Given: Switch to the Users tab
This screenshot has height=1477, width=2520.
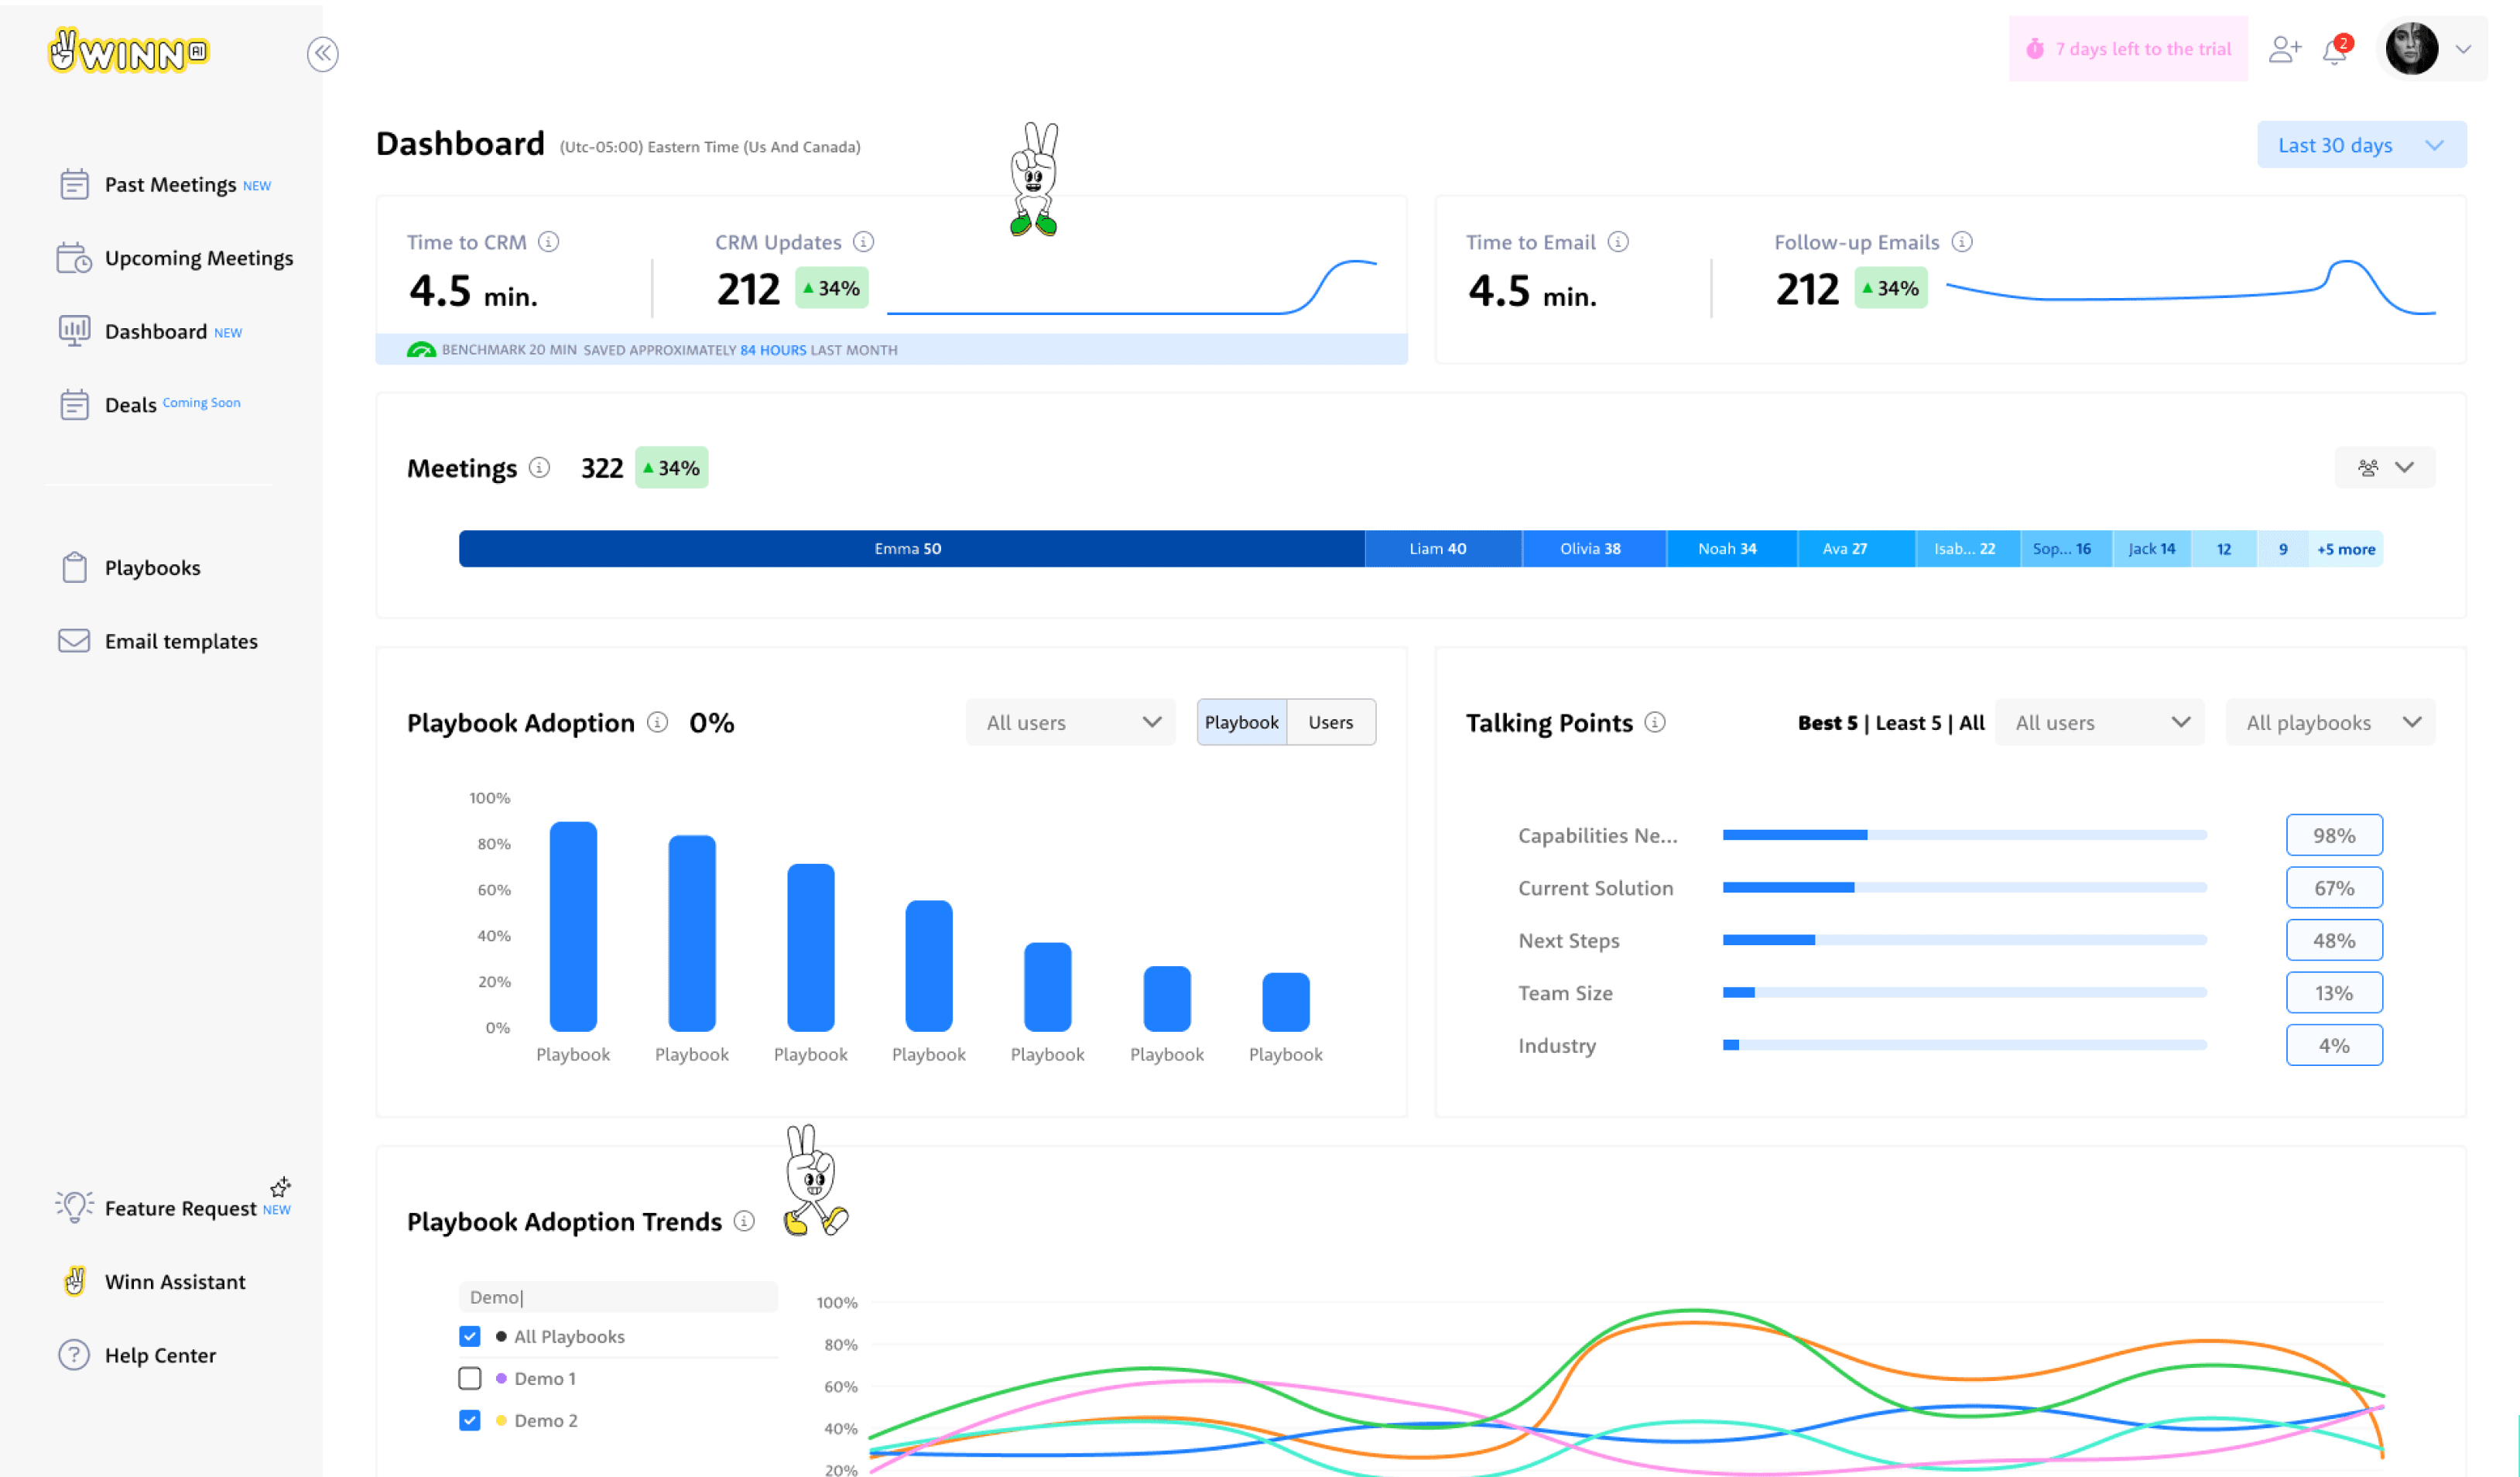Looking at the screenshot, I should 1330,722.
